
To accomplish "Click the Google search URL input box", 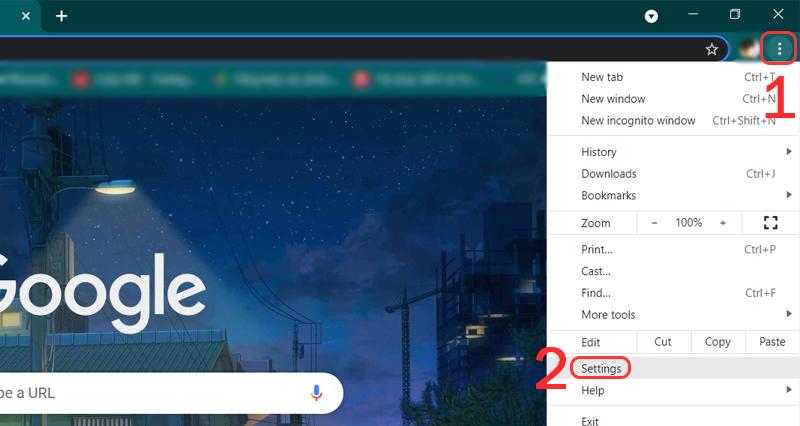I will pos(150,393).
